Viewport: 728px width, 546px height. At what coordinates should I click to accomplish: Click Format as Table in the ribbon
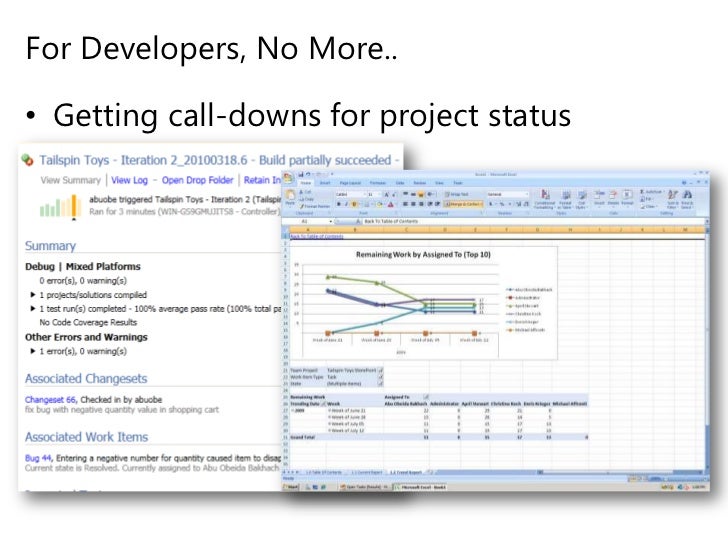click(566, 199)
